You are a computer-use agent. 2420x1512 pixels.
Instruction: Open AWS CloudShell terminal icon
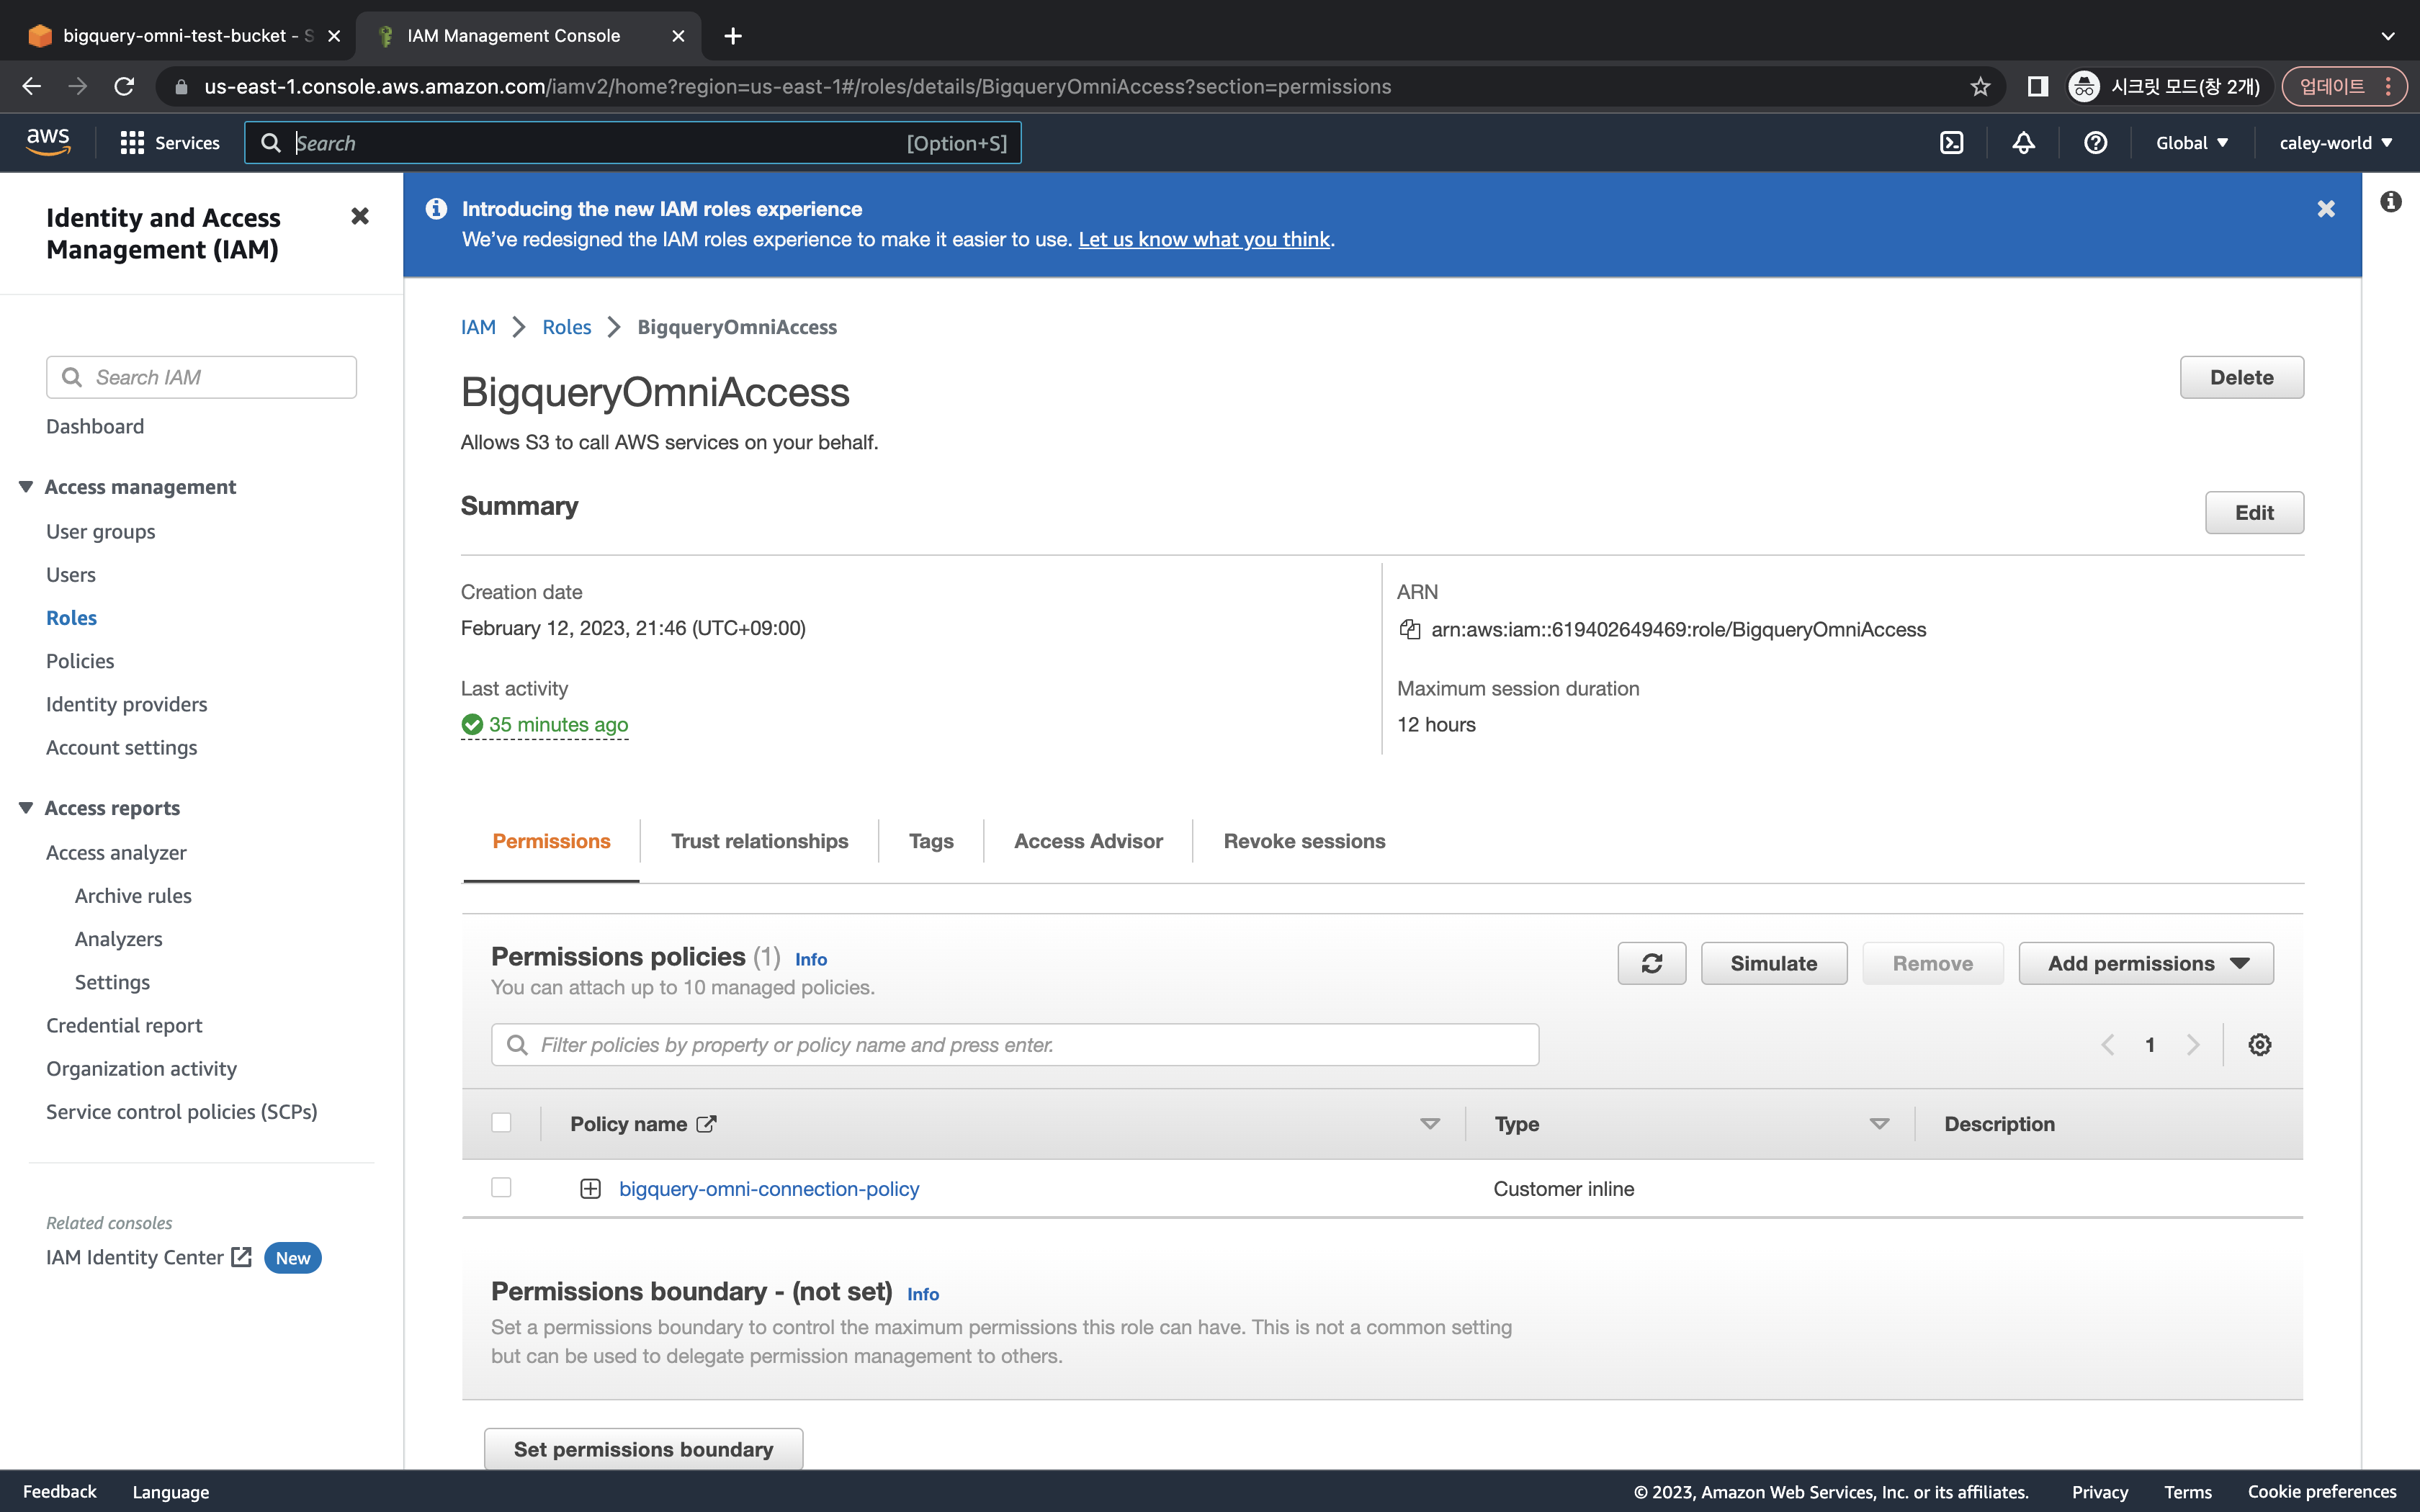[1951, 143]
